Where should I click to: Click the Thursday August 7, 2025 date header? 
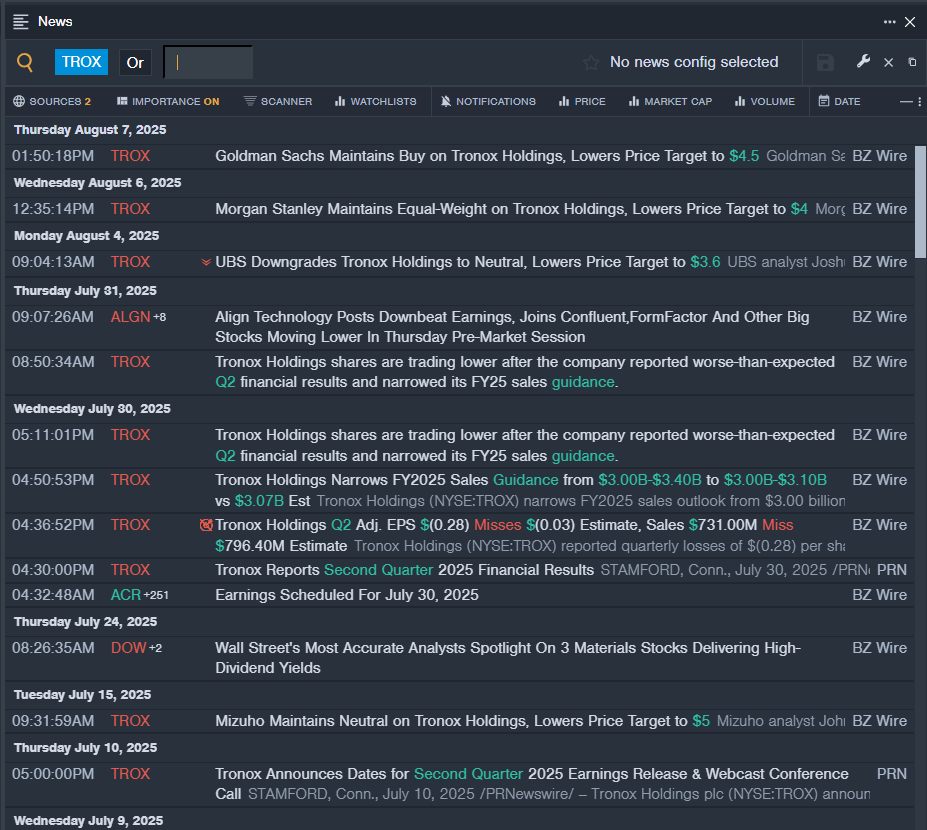90,129
